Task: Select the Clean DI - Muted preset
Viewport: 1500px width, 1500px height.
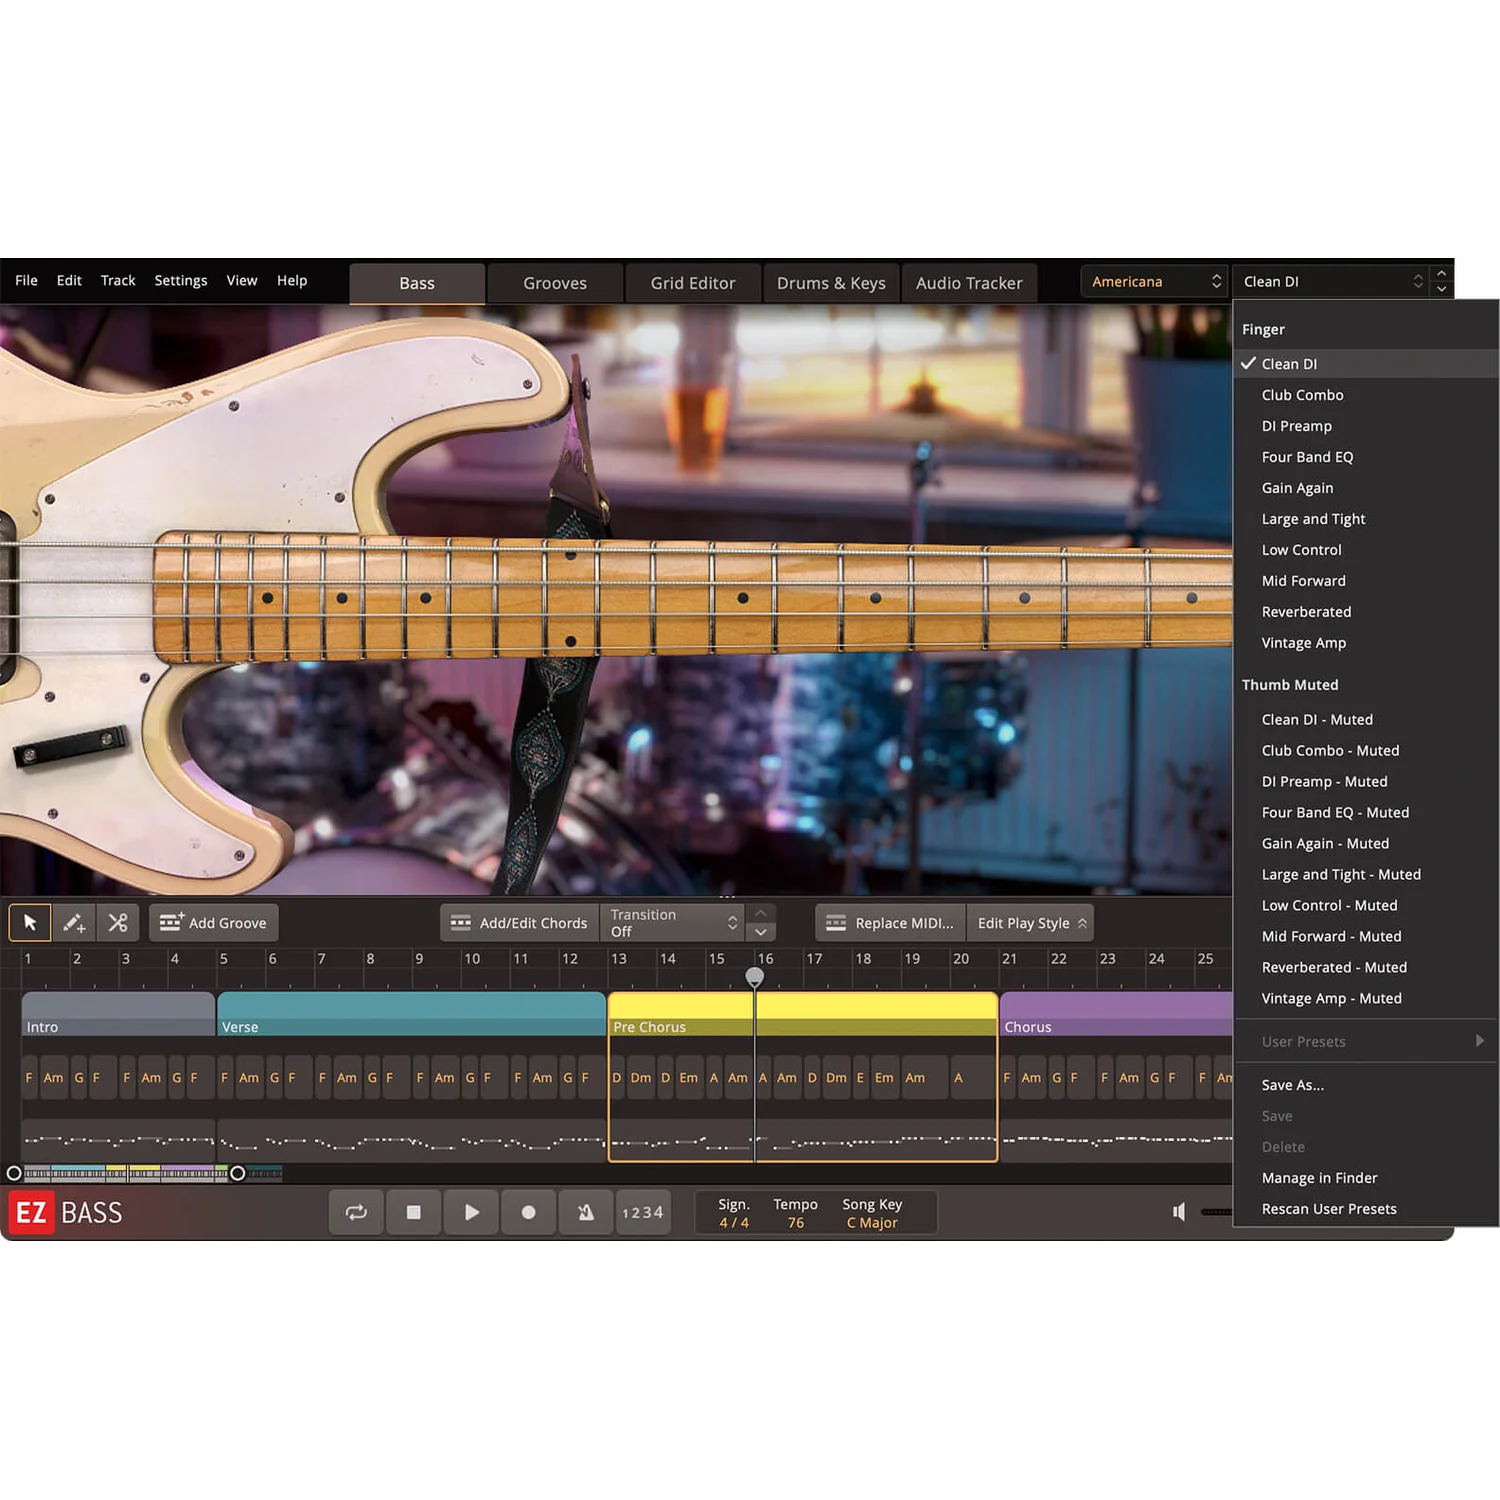Action: pos(1366,720)
